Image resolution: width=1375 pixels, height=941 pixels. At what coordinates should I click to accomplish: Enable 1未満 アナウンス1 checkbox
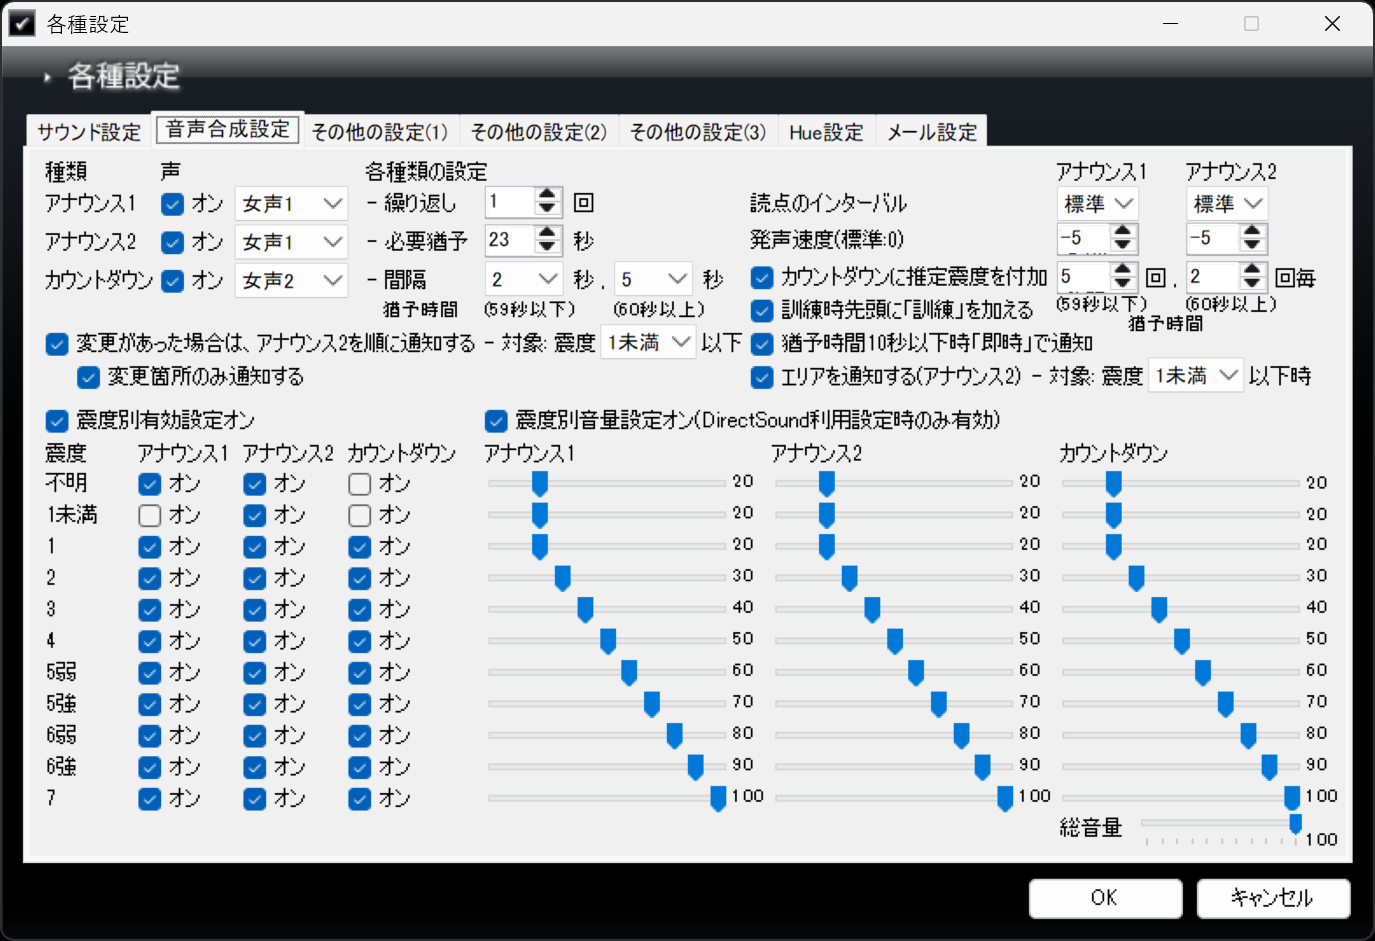click(x=150, y=516)
